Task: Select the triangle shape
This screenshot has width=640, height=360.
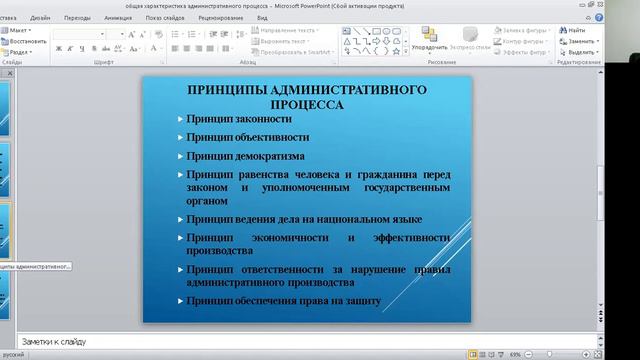Action: (x=347, y=41)
